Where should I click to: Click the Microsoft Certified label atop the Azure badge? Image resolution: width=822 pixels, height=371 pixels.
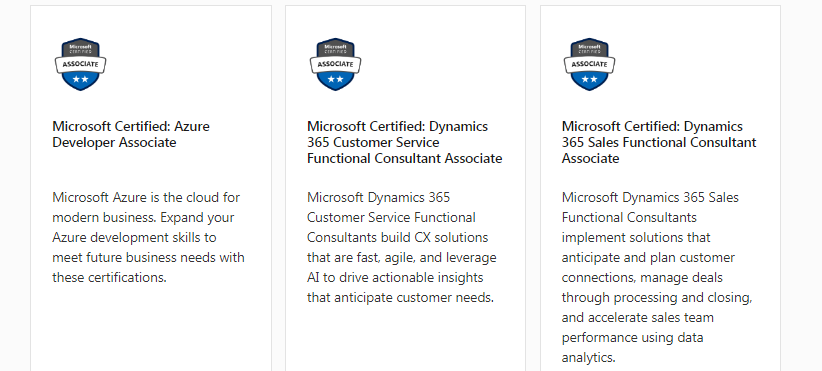coord(80,49)
